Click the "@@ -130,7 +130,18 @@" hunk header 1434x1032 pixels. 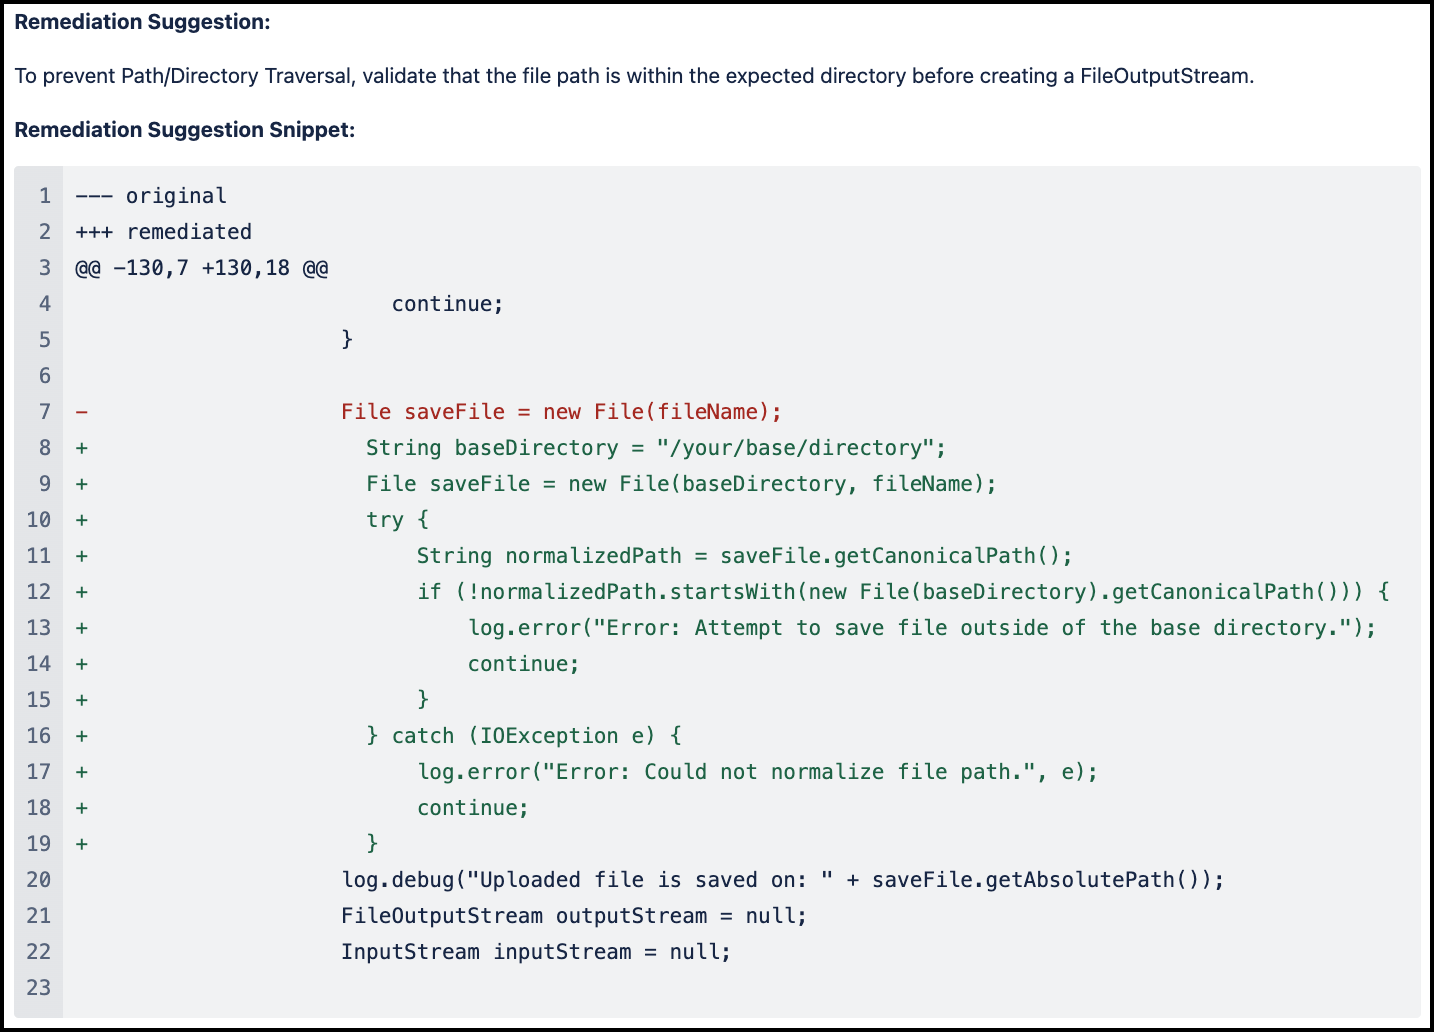202,268
